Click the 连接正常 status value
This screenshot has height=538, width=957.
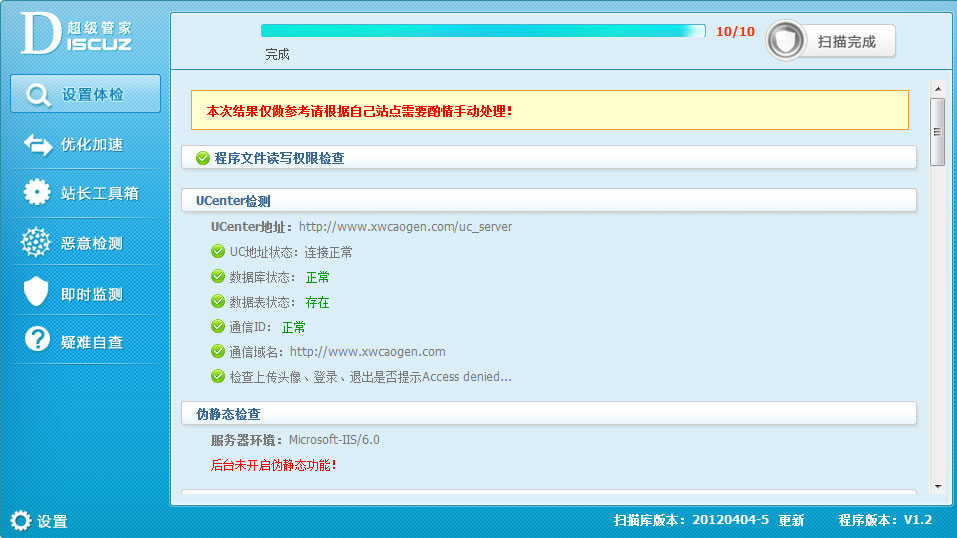[328, 252]
